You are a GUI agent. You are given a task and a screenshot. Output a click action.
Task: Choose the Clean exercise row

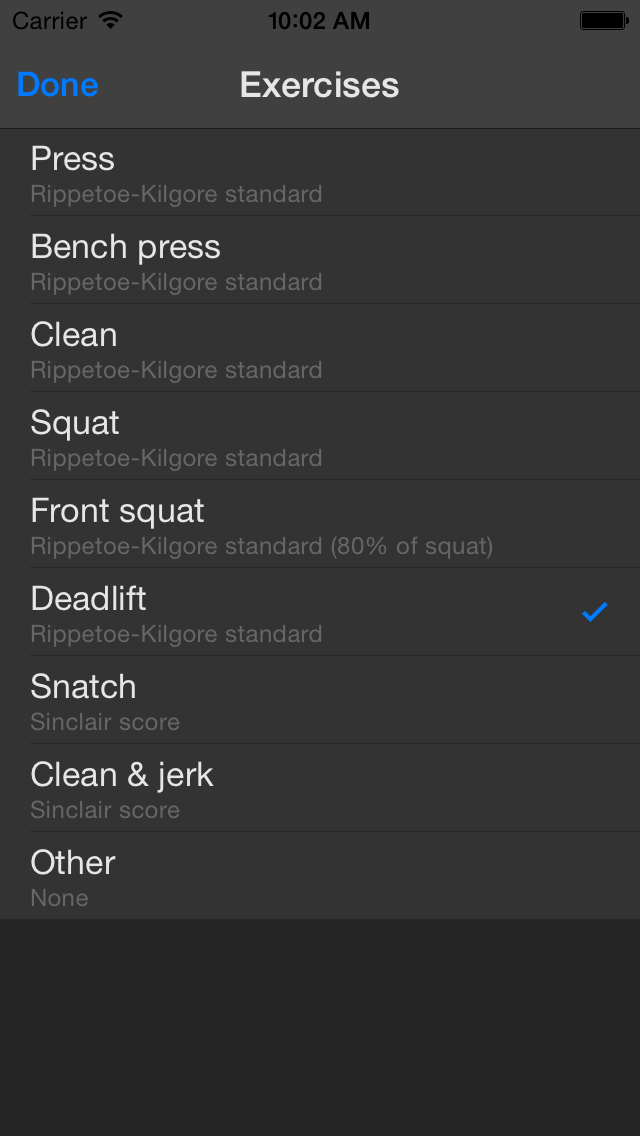pos(320,348)
